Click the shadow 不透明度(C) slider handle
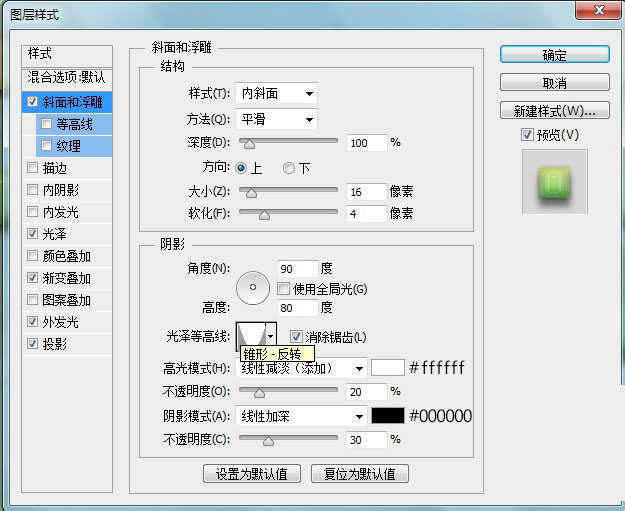This screenshot has height=511, width=625. coord(269,441)
